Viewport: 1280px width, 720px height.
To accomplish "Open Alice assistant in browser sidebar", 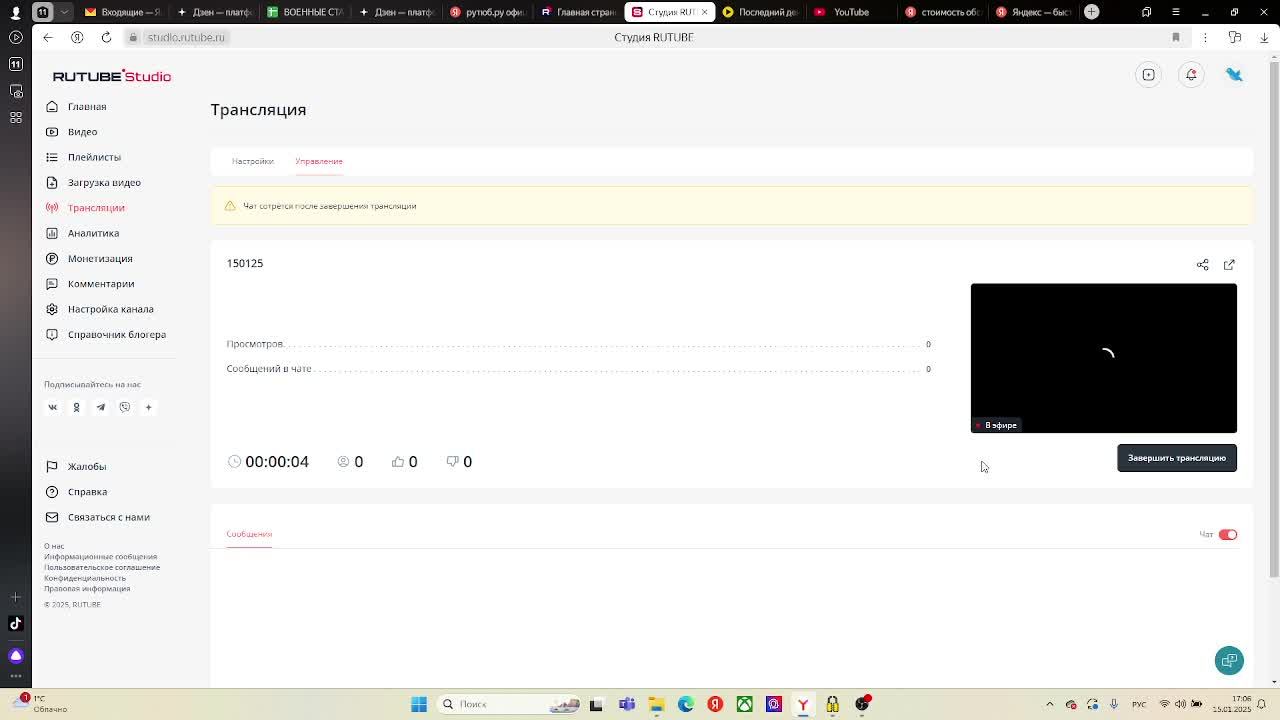I will (x=15, y=656).
